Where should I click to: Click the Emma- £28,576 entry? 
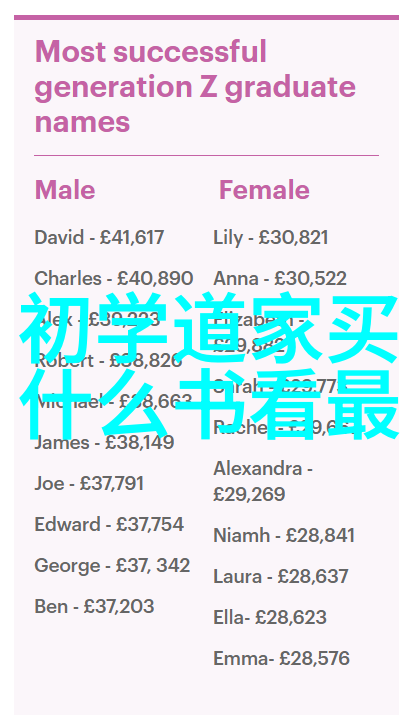click(281, 658)
